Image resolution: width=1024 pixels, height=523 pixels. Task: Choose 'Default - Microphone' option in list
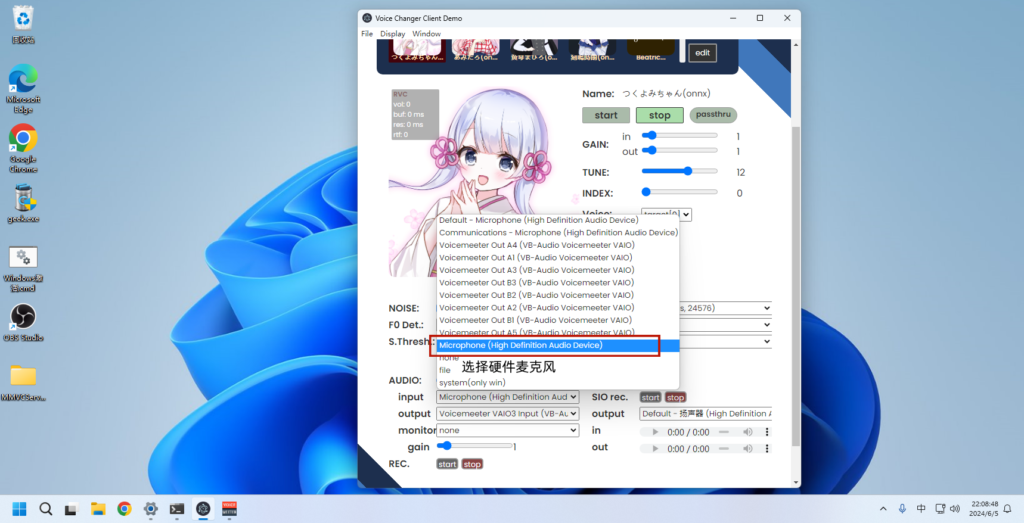coord(558,220)
